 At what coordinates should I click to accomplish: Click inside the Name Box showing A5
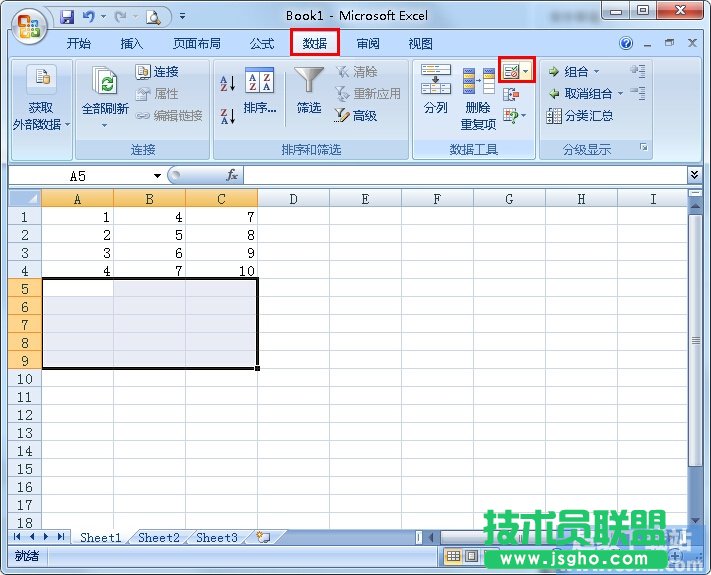pyautogui.click(x=80, y=175)
